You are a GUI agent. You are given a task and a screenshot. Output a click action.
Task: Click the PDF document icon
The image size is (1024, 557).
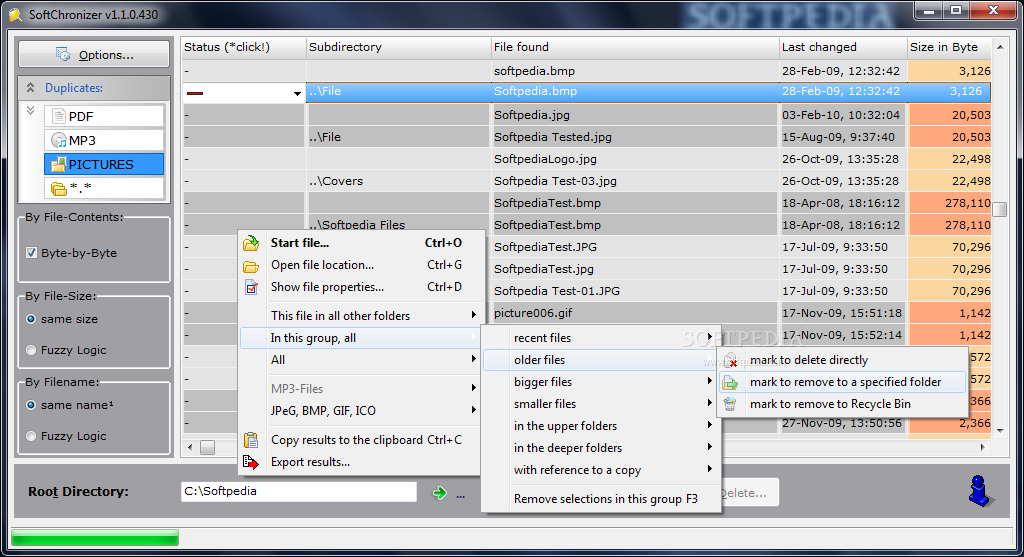tap(59, 116)
